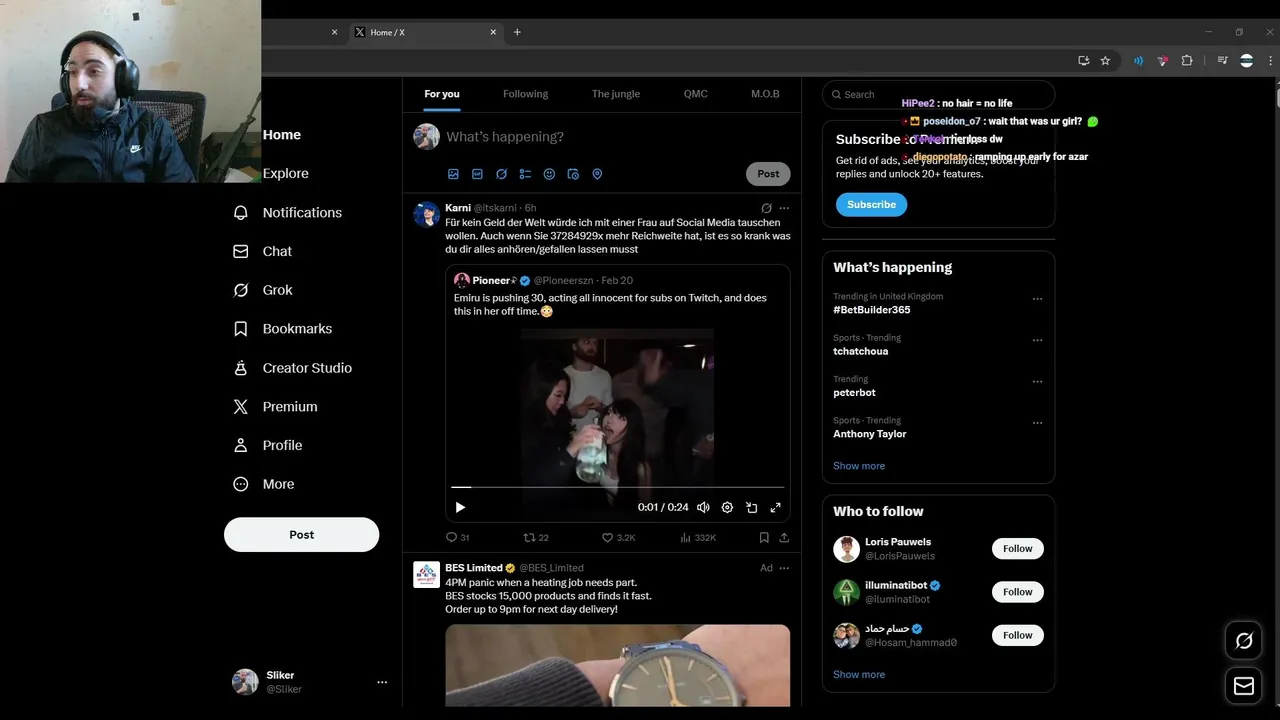The height and width of the screenshot is (720, 1280).
Task: Focus the Search box
Action: click(x=938, y=94)
